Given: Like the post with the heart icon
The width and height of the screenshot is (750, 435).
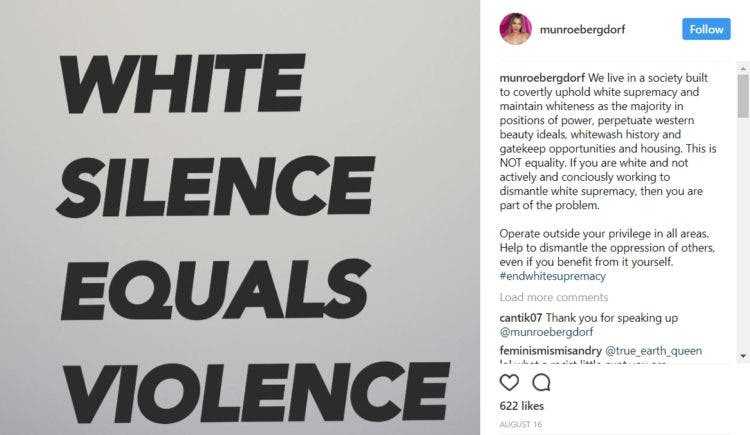Looking at the screenshot, I should point(509,382).
